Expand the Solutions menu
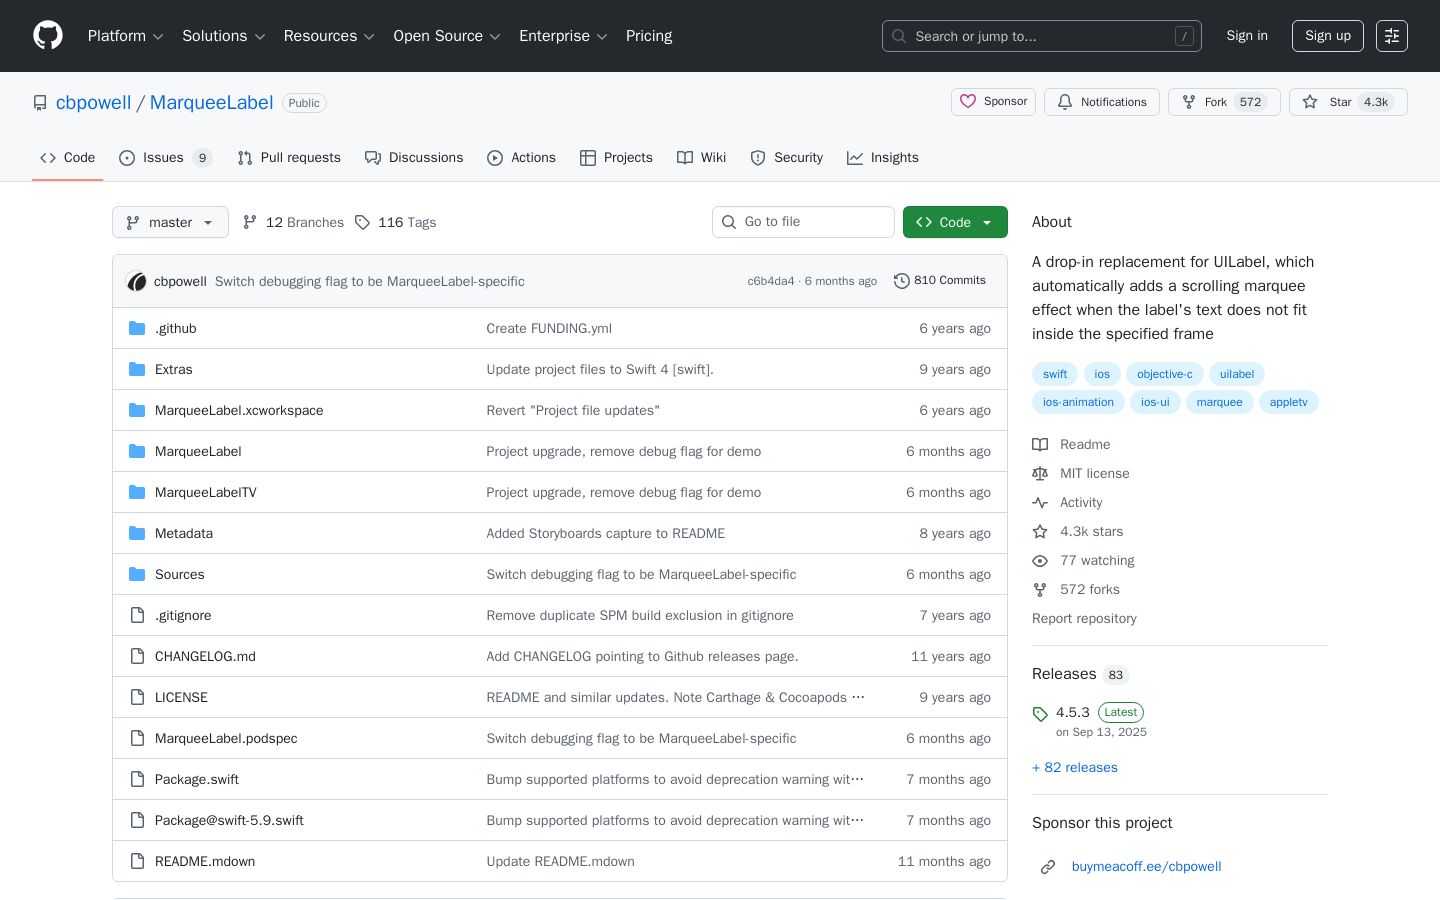 [x=223, y=36]
